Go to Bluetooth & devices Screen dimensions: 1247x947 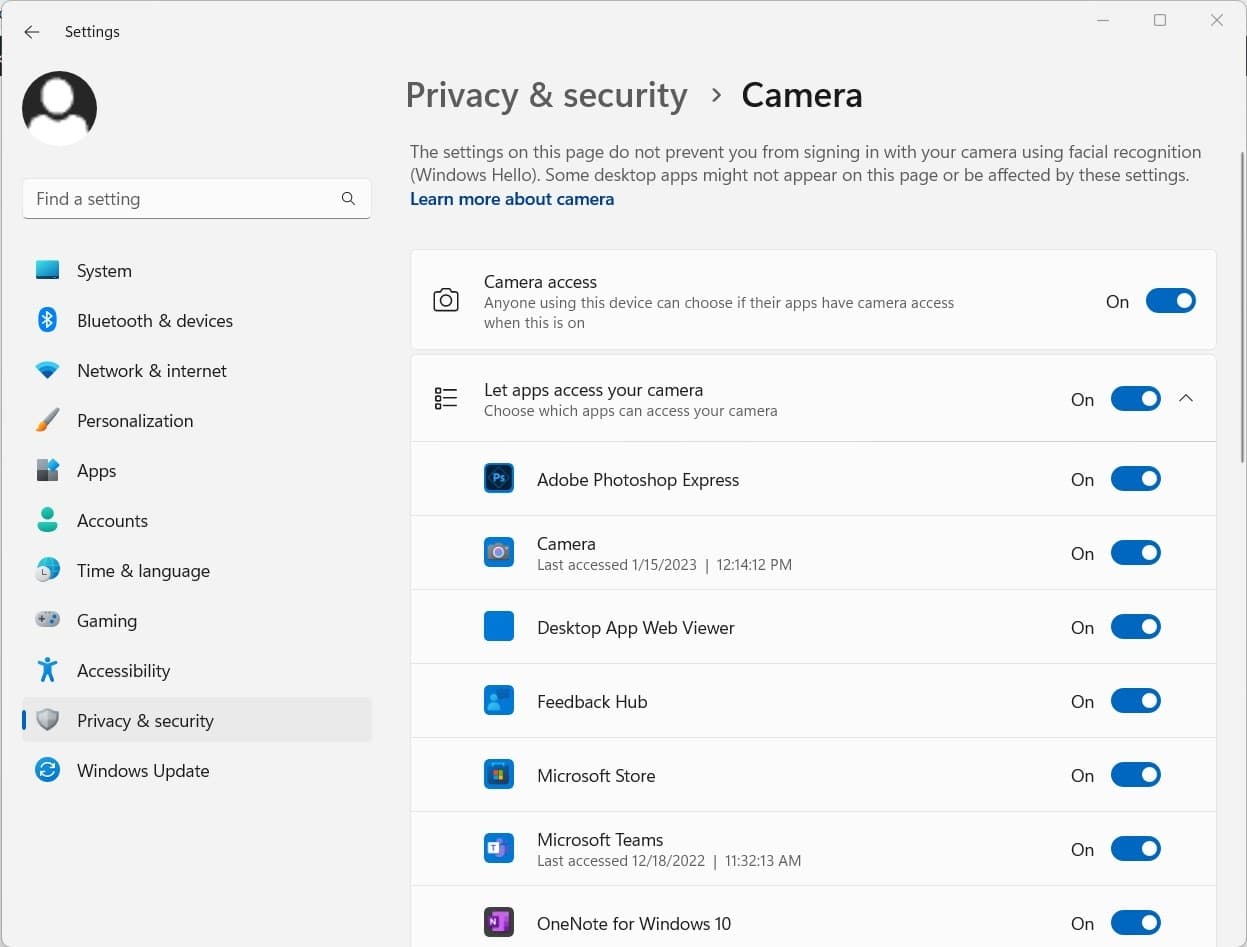click(x=197, y=320)
